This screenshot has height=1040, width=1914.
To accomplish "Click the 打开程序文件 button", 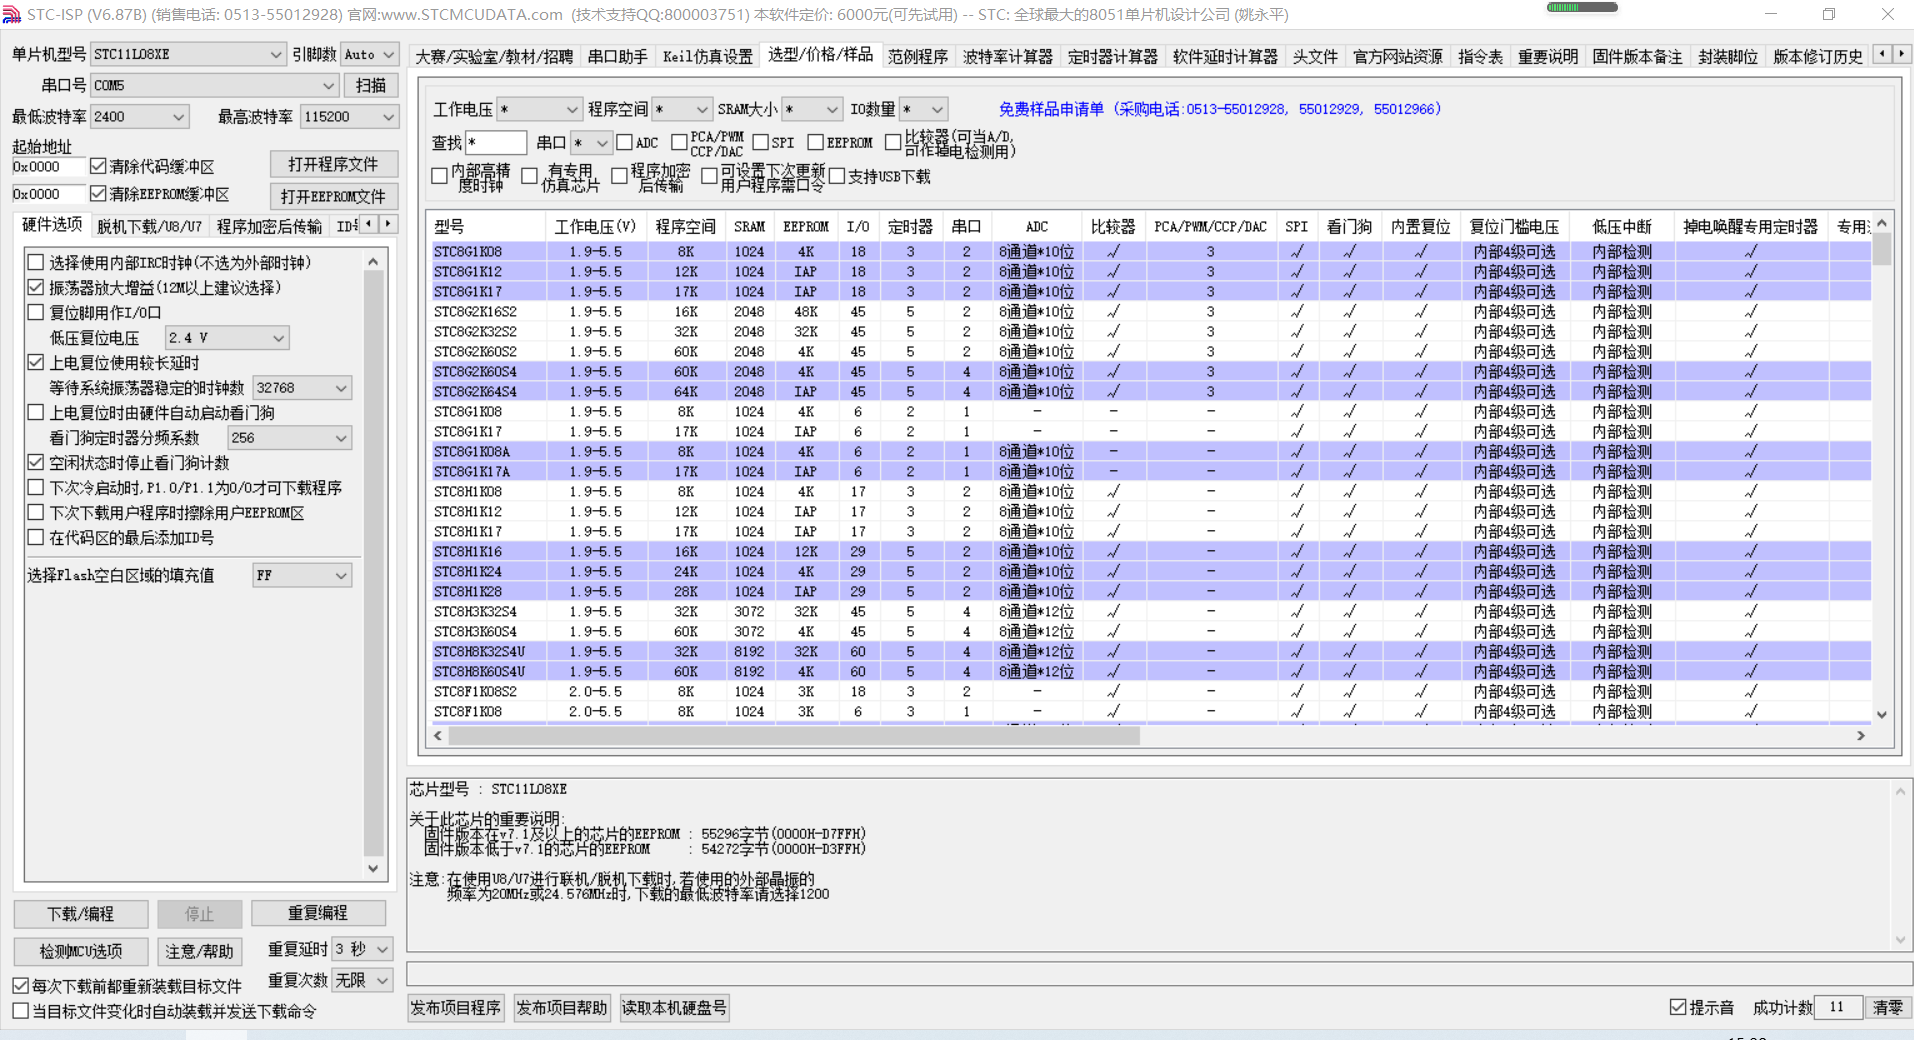I will point(333,164).
